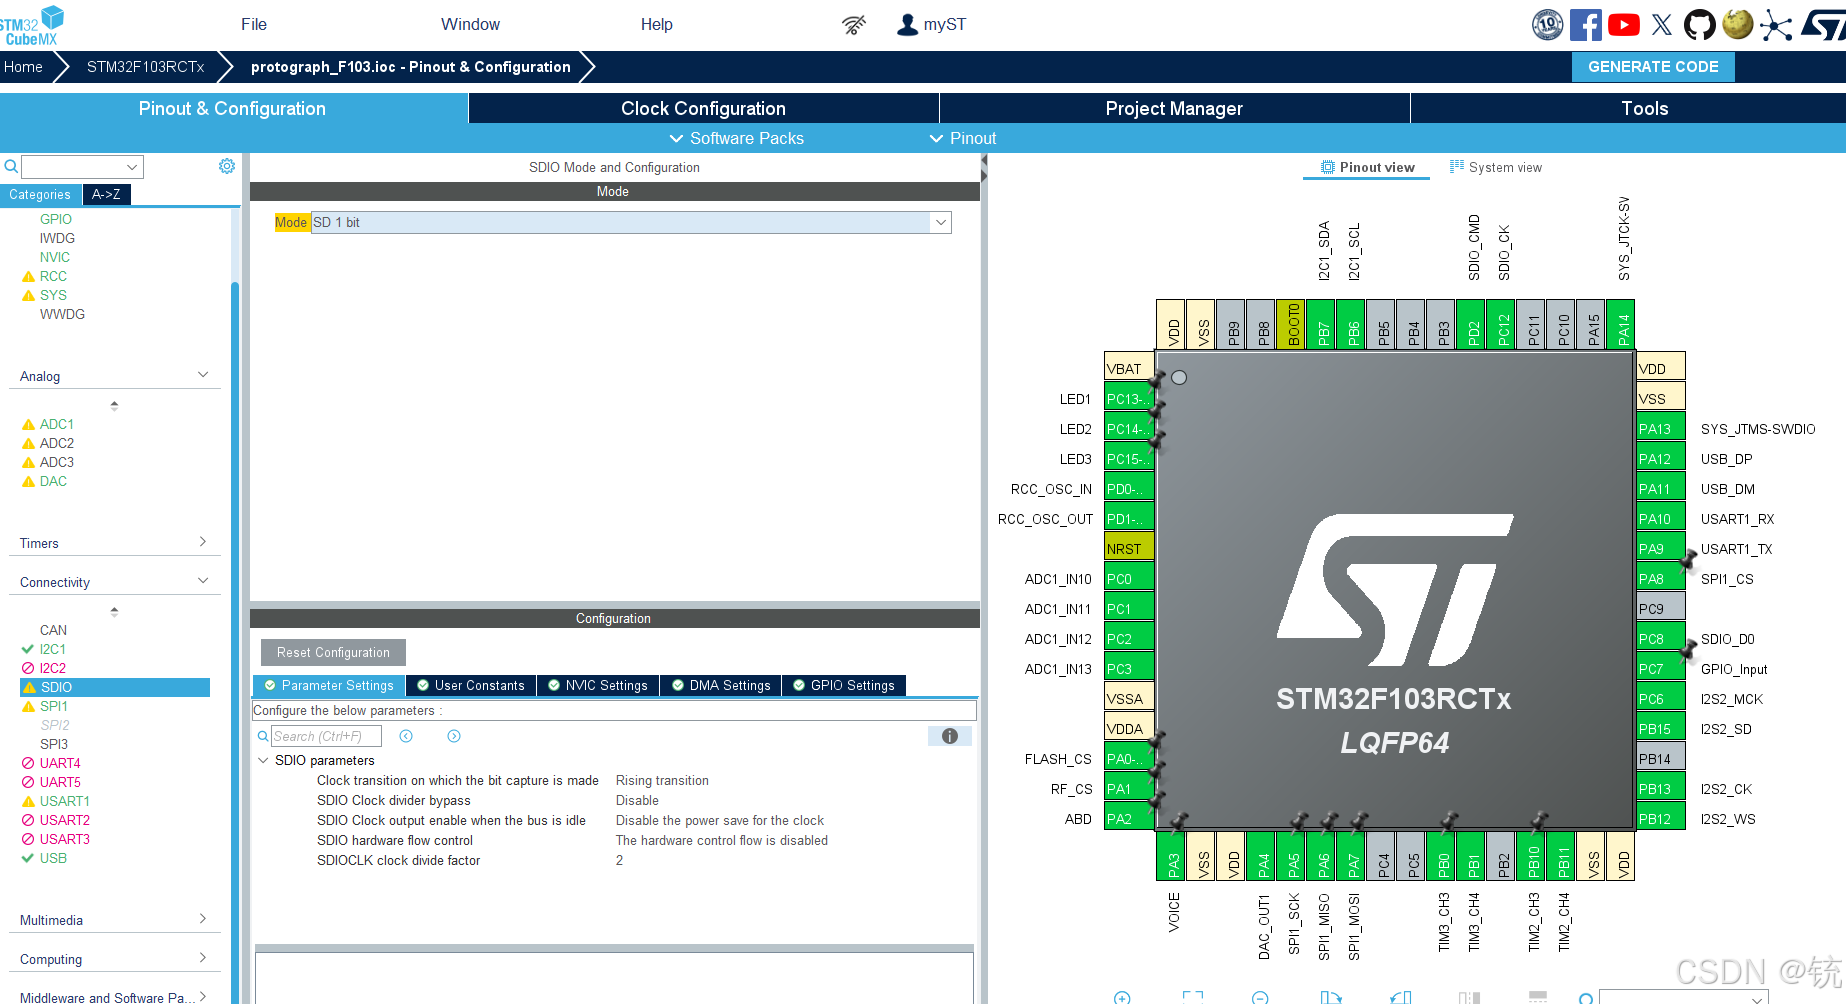This screenshot has height=1004, width=1846.
Task: Open the connectivity status icon
Action: click(853, 25)
